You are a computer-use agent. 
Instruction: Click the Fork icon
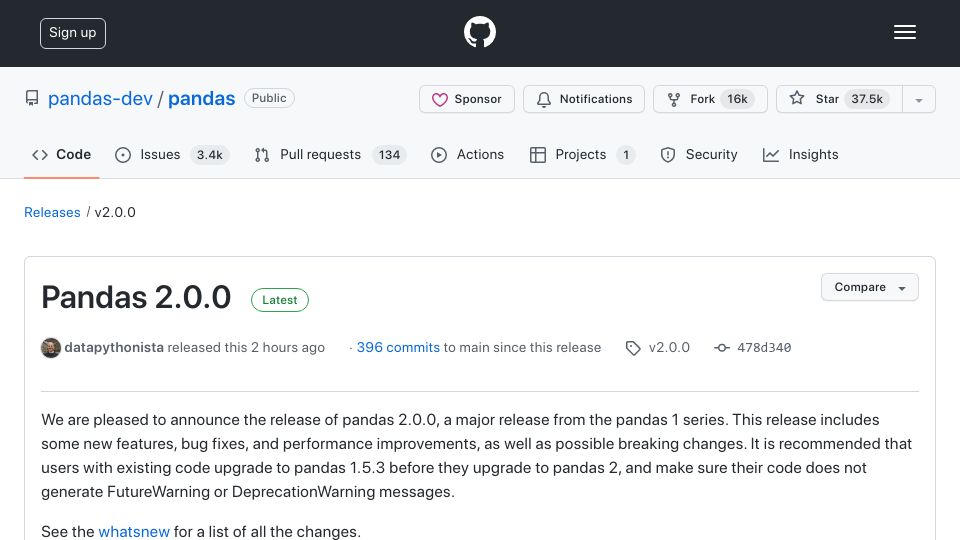[674, 100]
